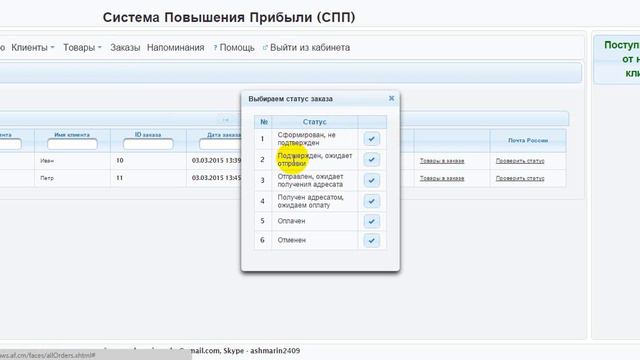
Task: Open Напоминания menu item
Action: pos(176,47)
